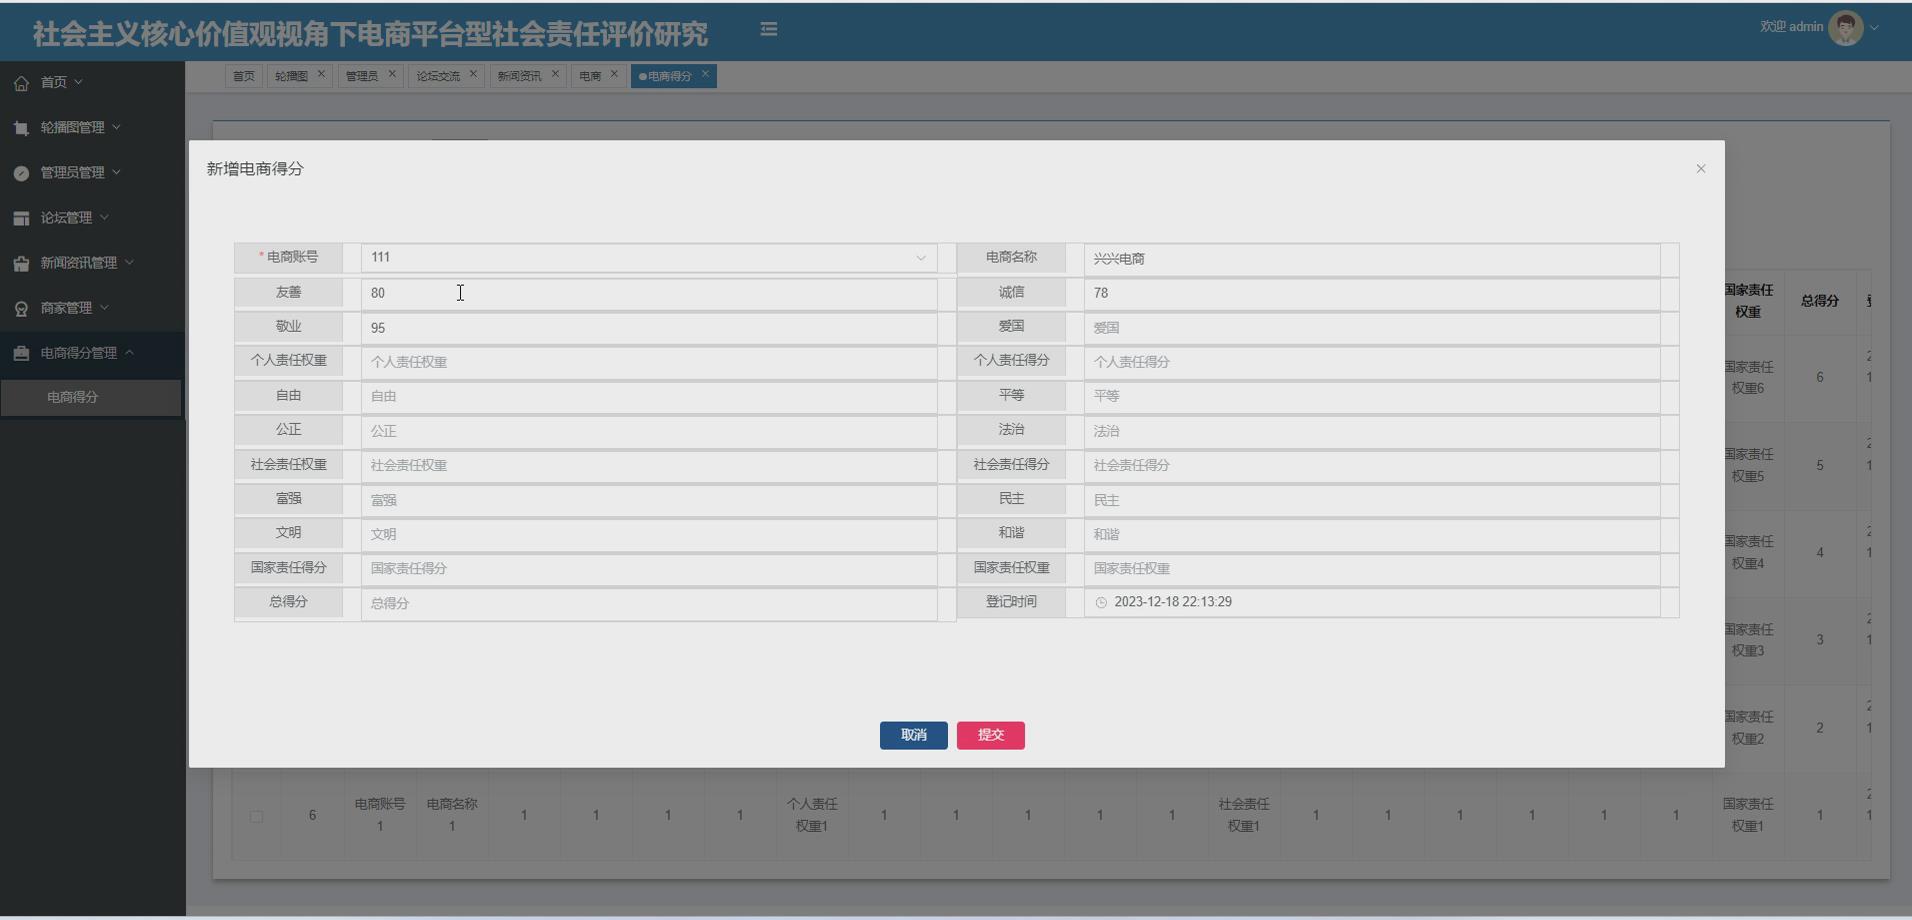
Task: Collapse the 电商得分管理 sidebar section
Action: pos(131,352)
